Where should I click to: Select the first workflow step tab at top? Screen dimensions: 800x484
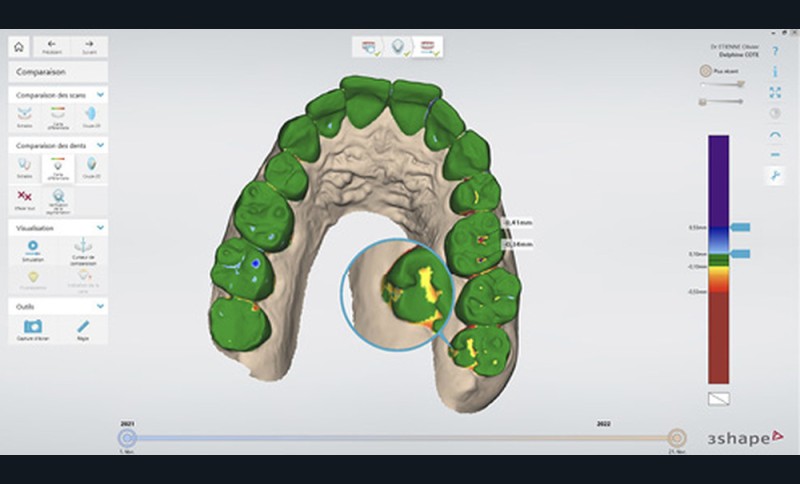coord(368,46)
